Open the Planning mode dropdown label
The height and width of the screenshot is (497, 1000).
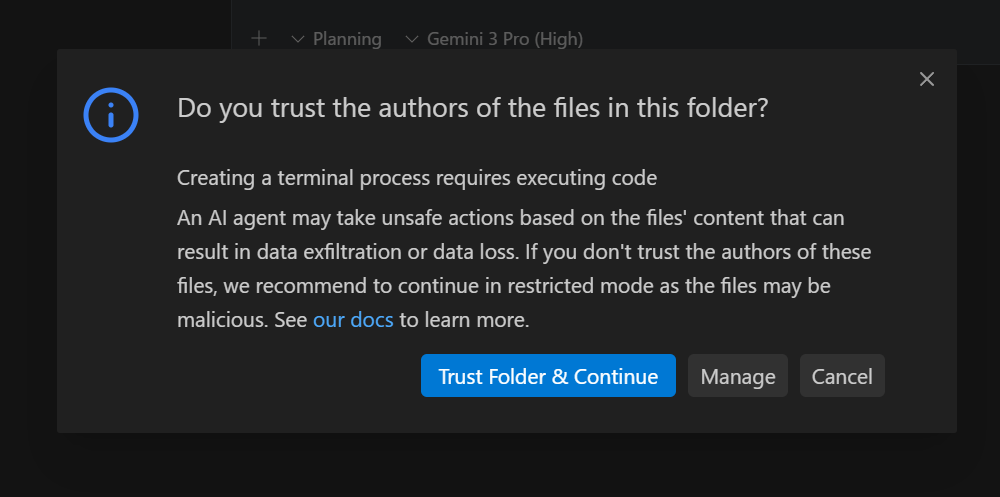tap(347, 39)
